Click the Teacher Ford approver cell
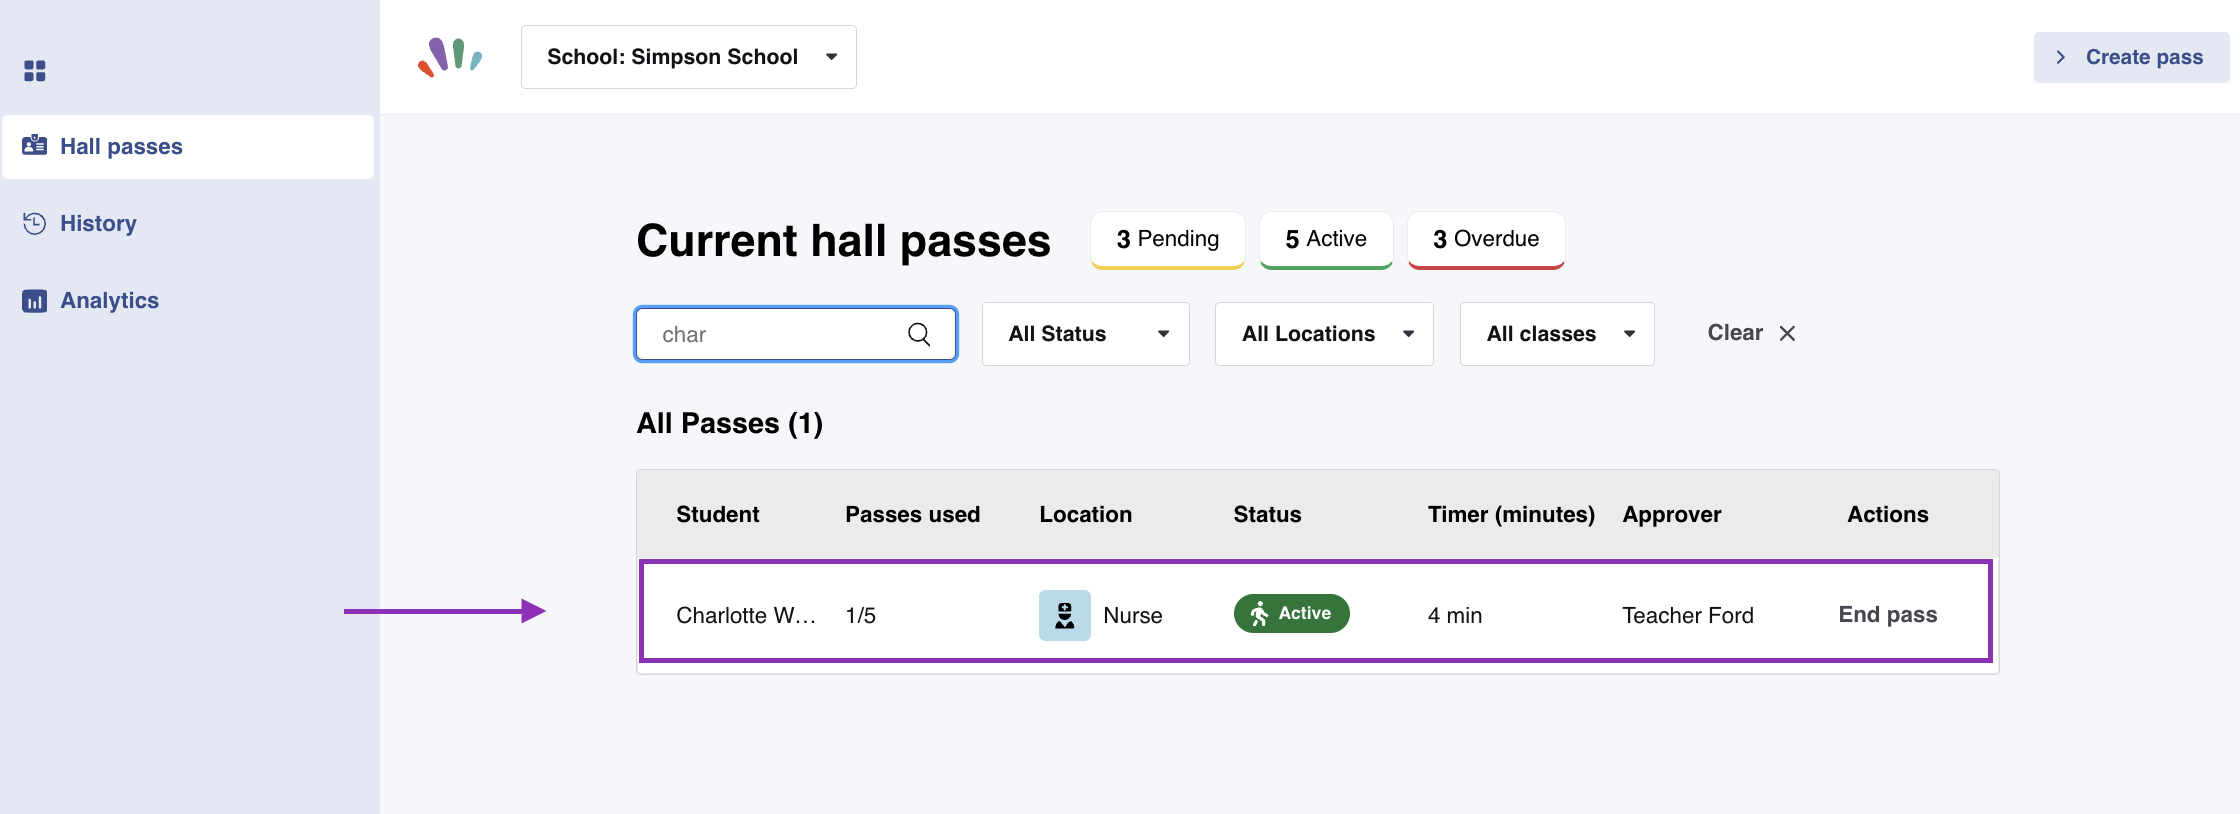Screen dimensions: 2240x814 [x=1688, y=616]
